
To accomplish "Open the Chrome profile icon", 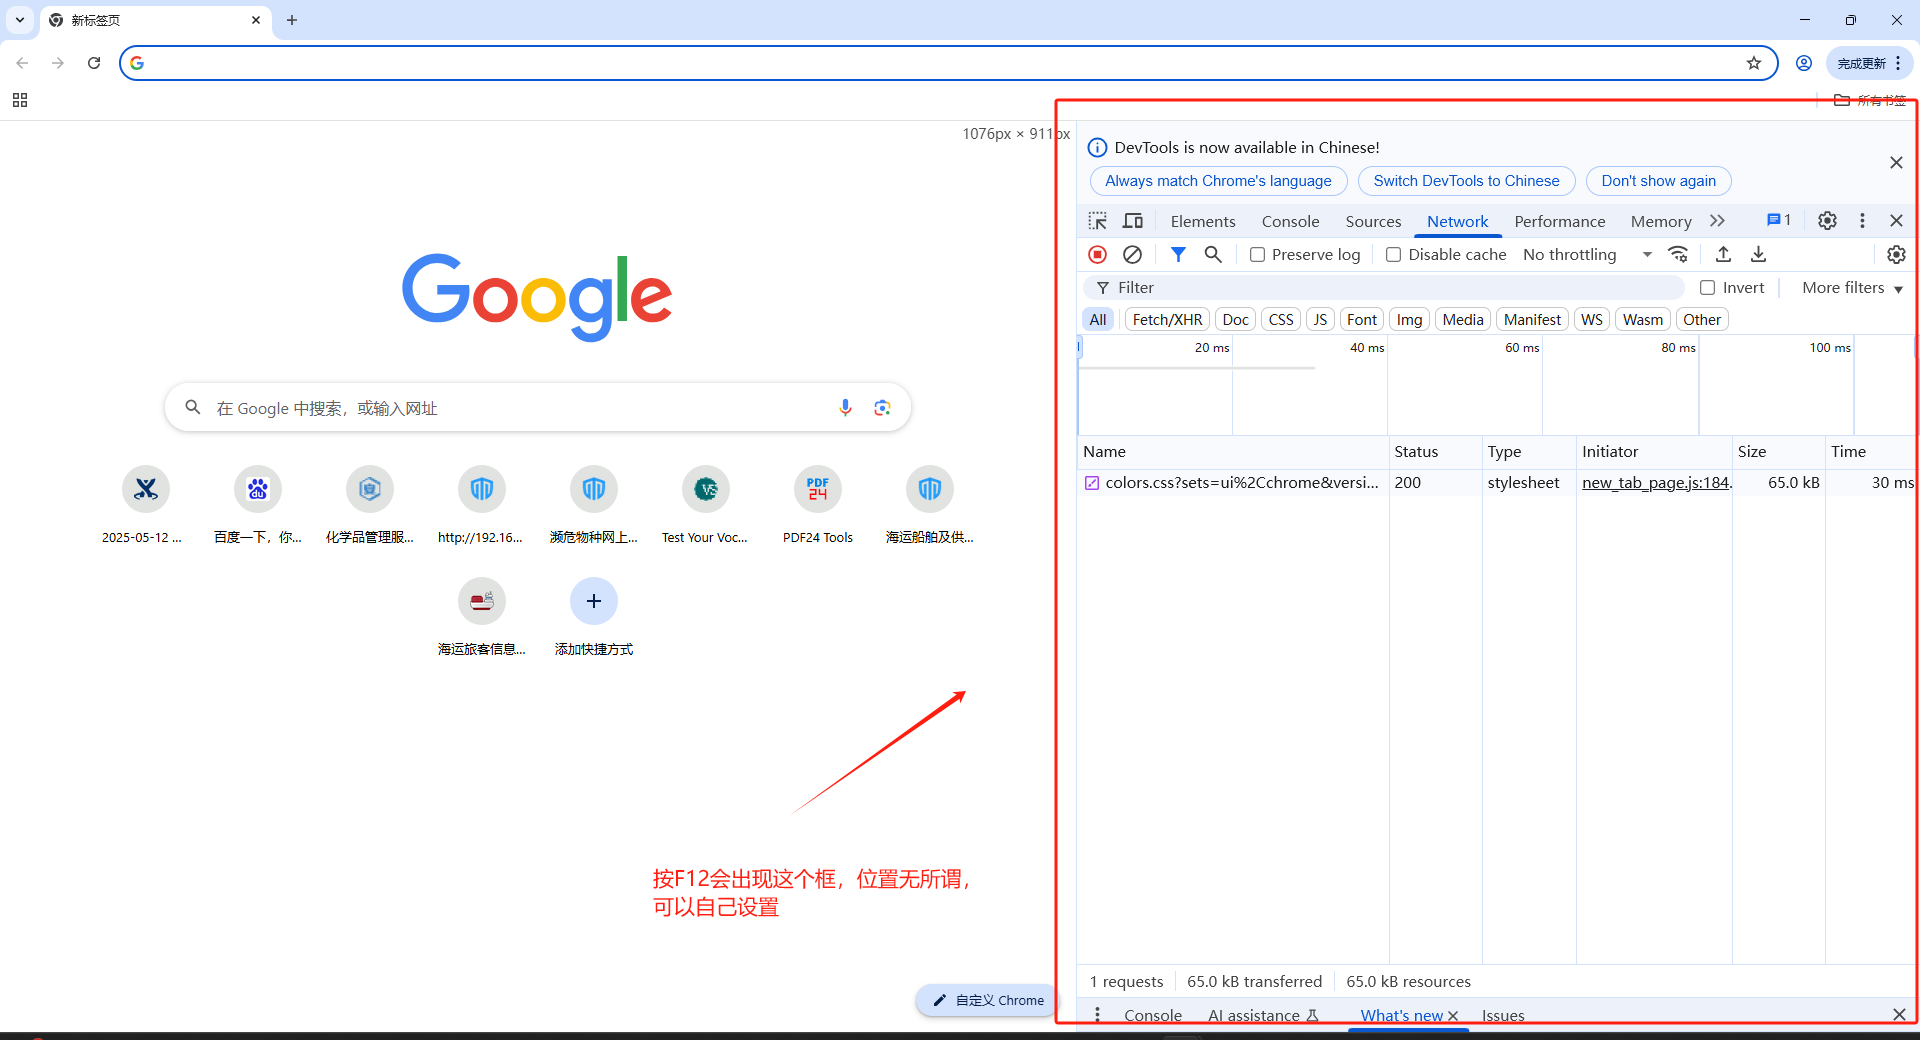I will click(x=1804, y=63).
